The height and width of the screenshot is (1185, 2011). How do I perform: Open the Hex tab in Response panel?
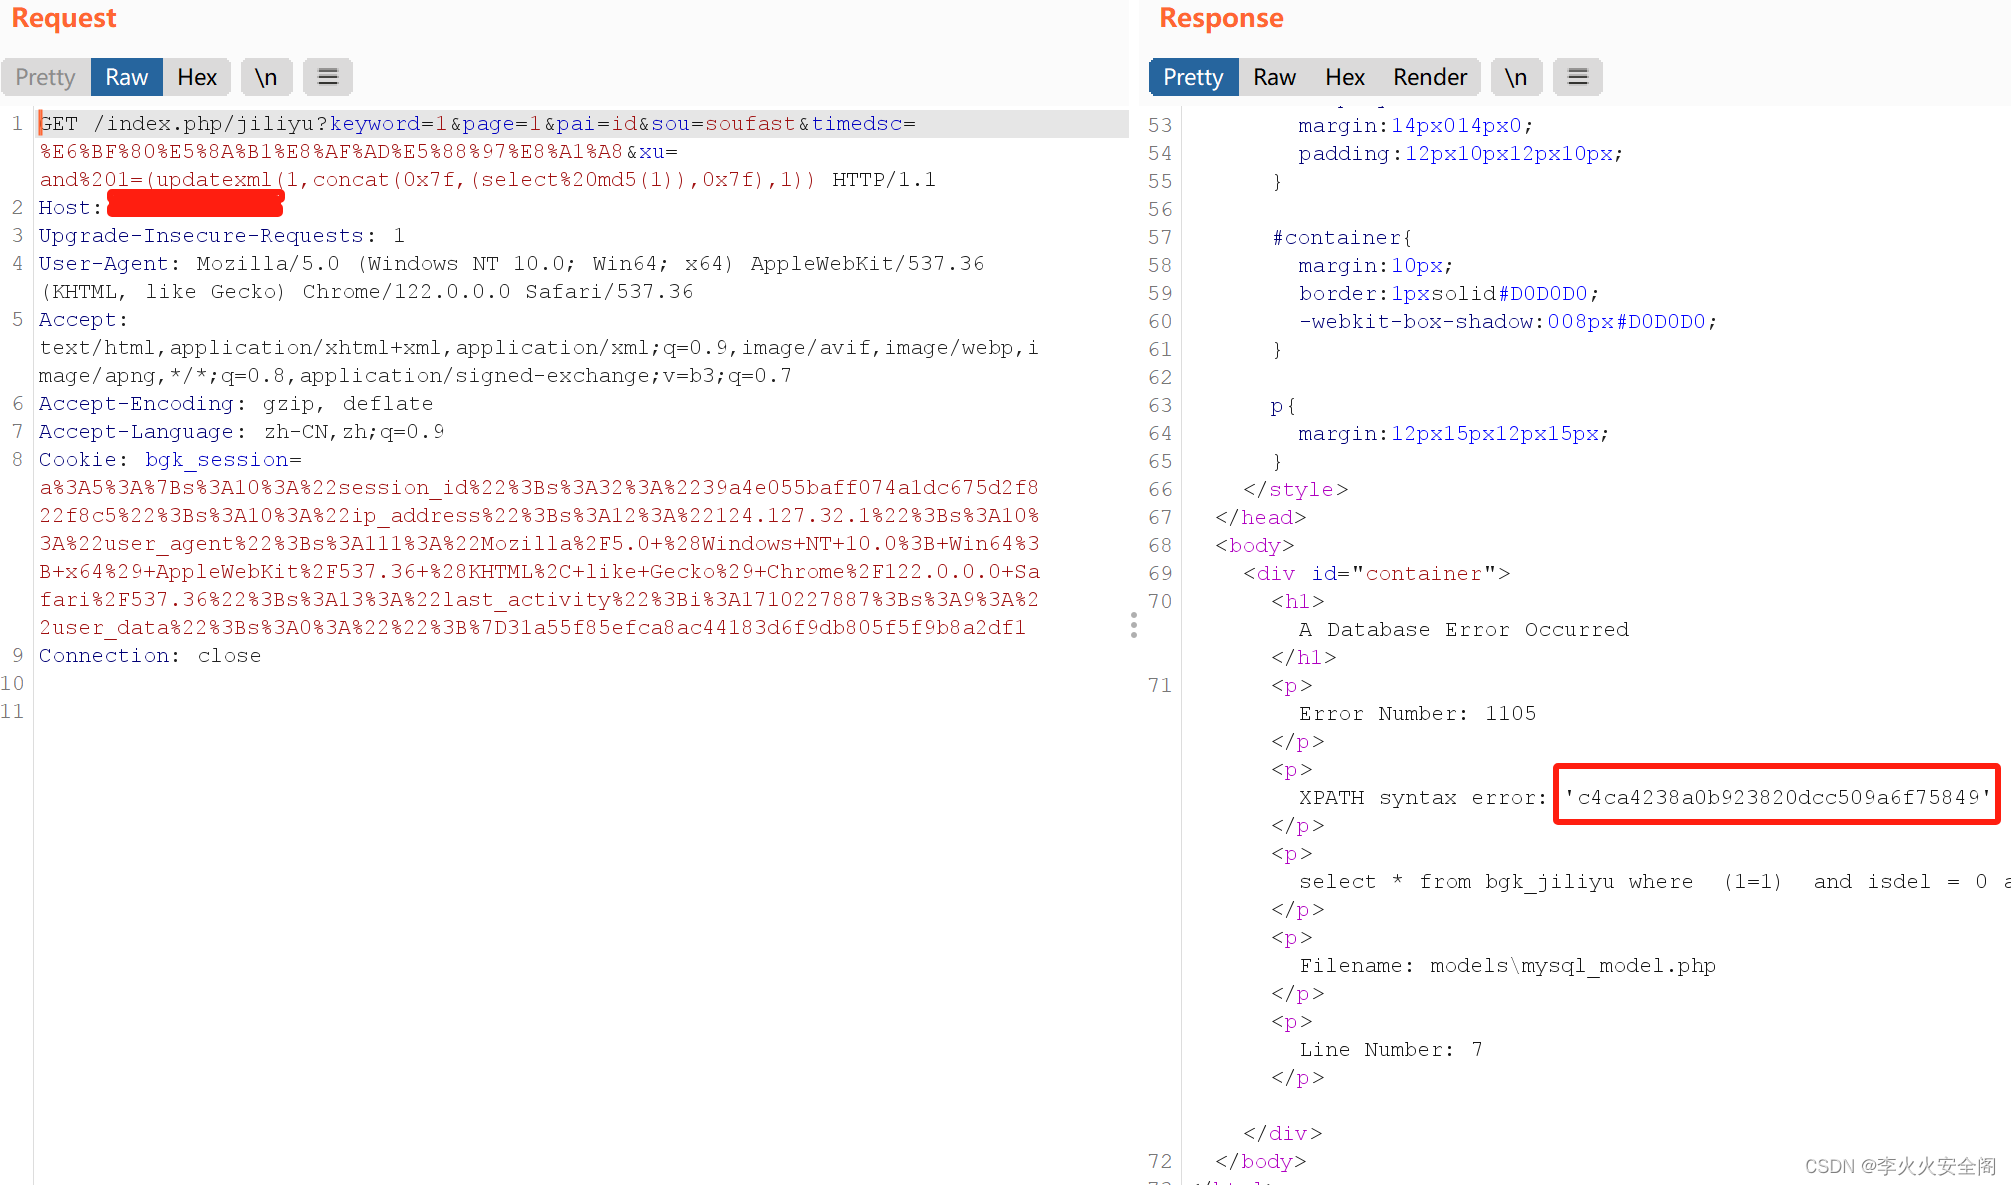tap(1345, 77)
